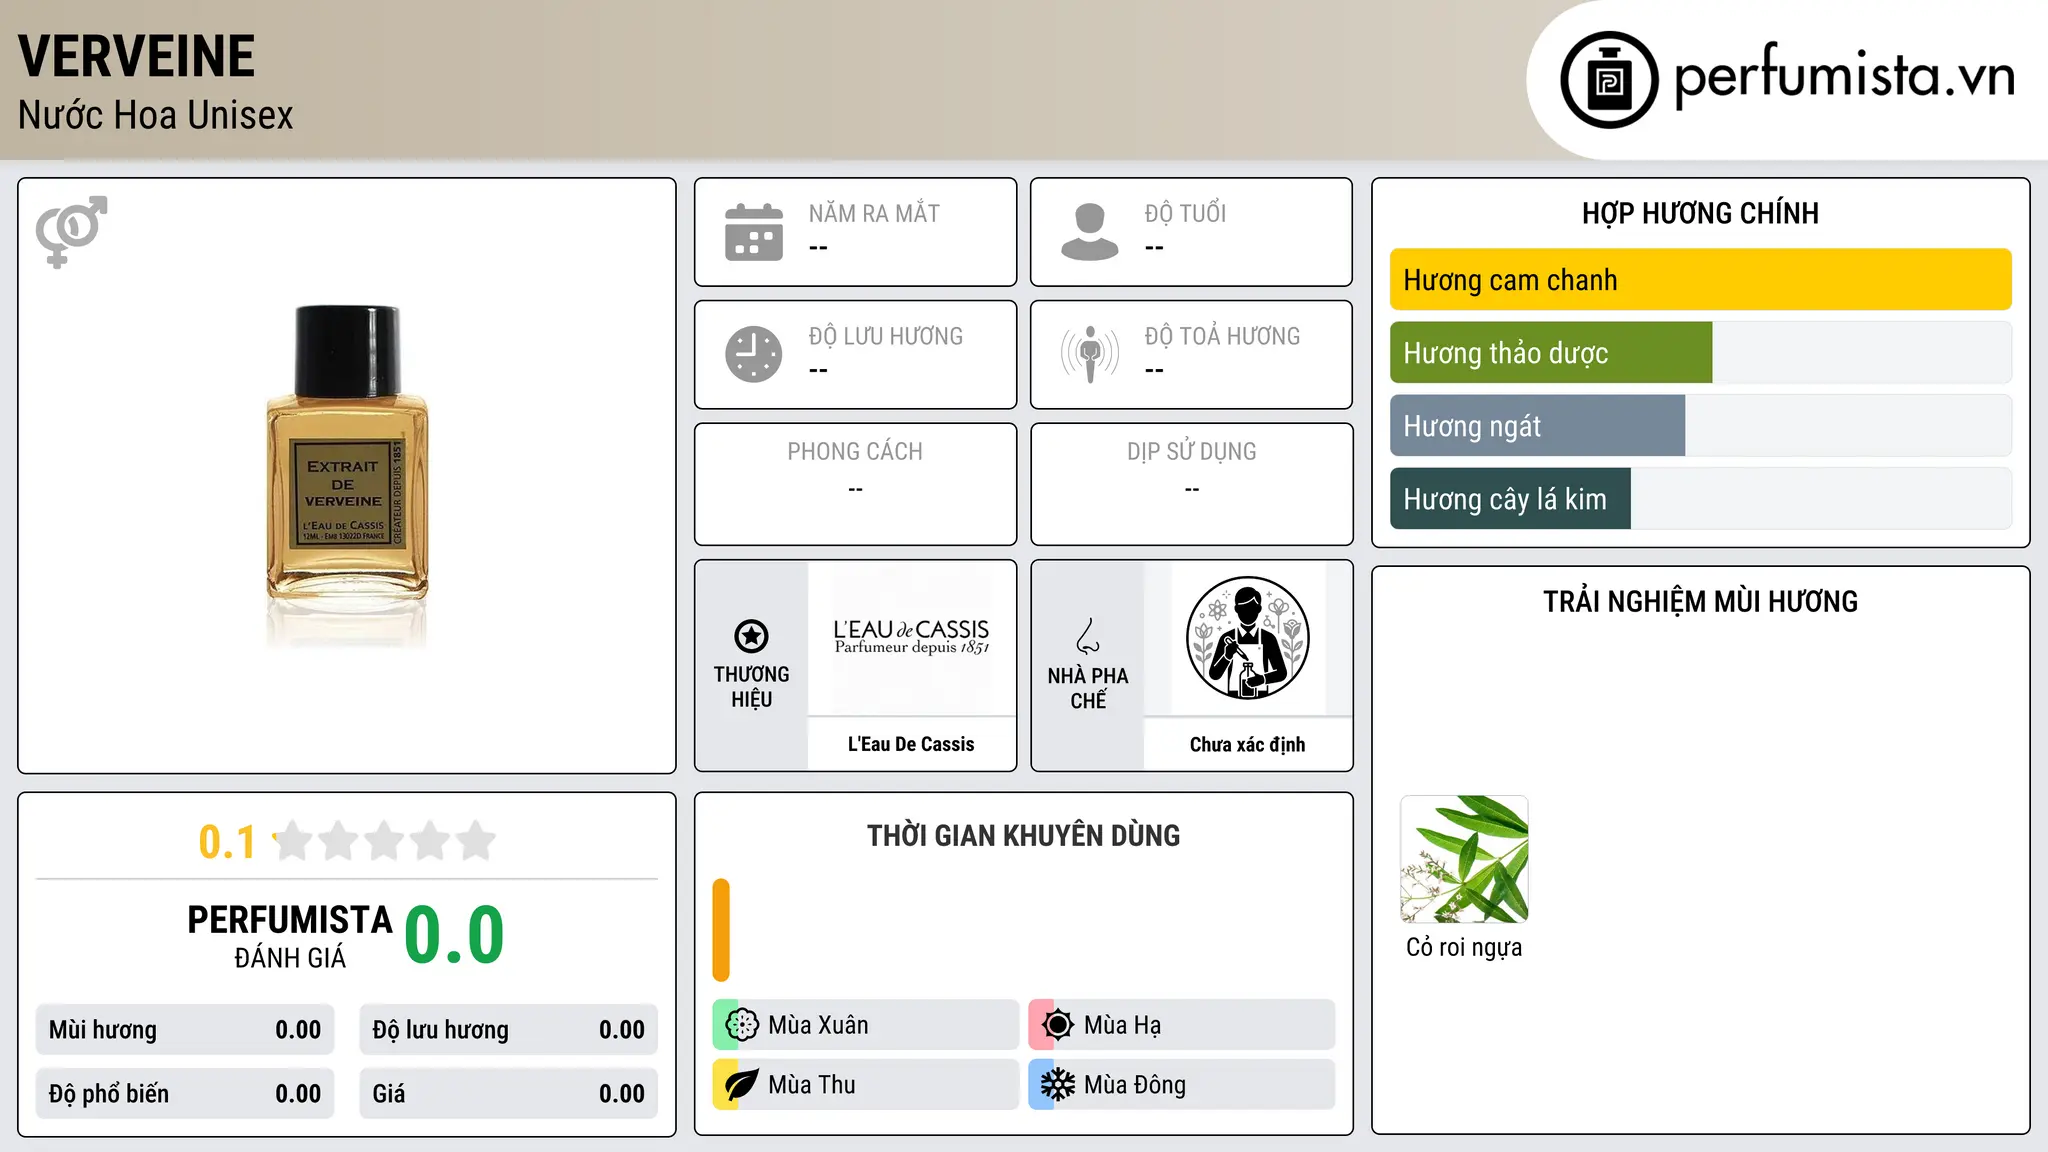Click the Độ phổ biến score row
Viewport: 2048px width, 1152px height.
click(184, 1093)
